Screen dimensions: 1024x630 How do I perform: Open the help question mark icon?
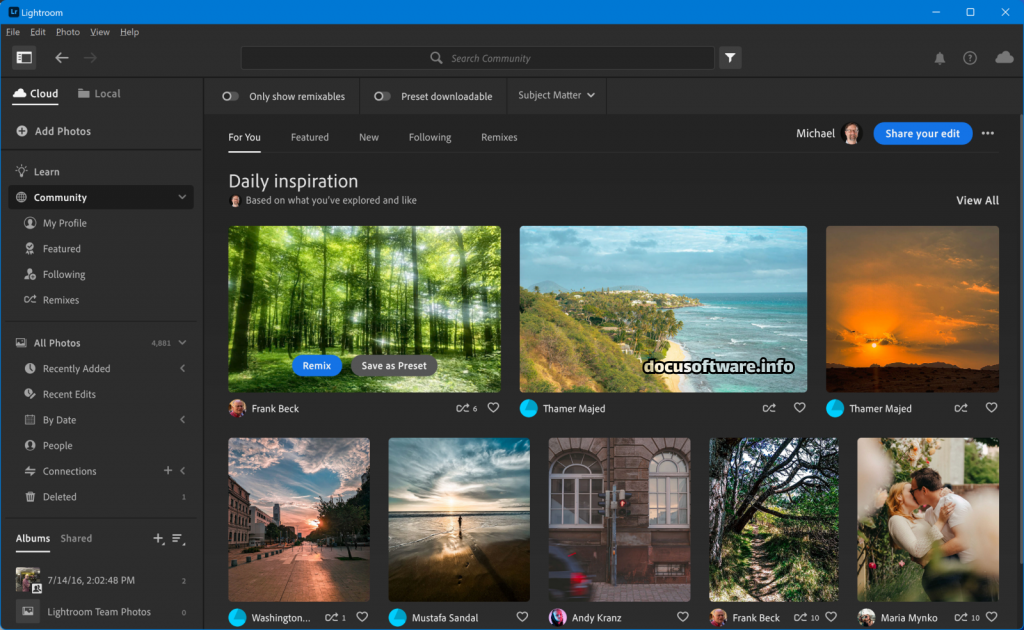coord(970,58)
